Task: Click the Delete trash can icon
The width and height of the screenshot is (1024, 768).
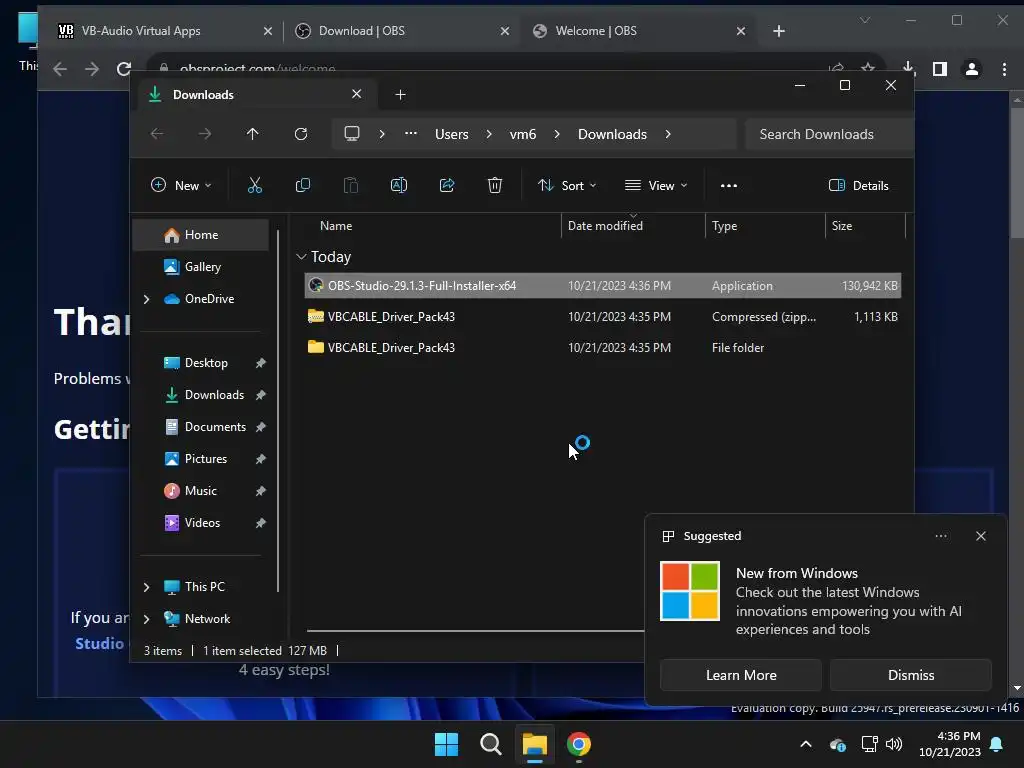Action: click(x=495, y=185)
